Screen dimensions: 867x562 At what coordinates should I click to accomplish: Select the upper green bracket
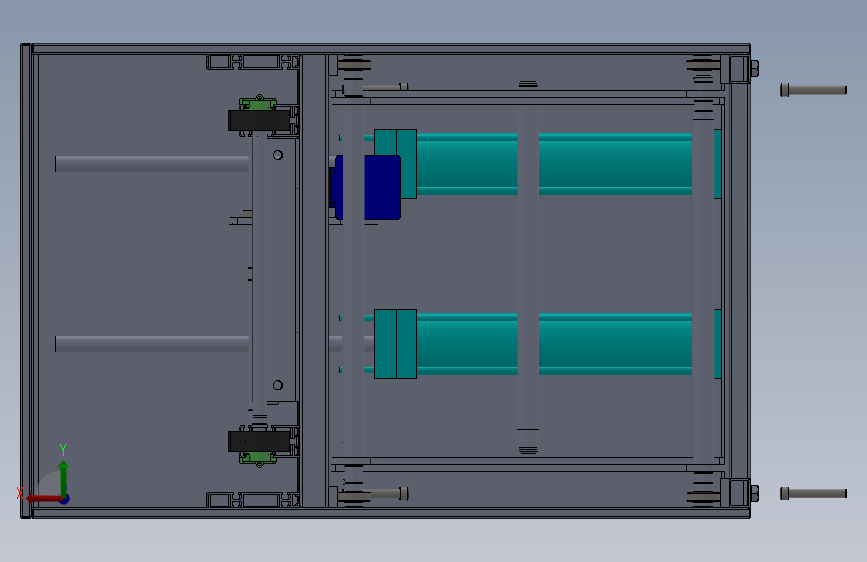click(258, 103)
